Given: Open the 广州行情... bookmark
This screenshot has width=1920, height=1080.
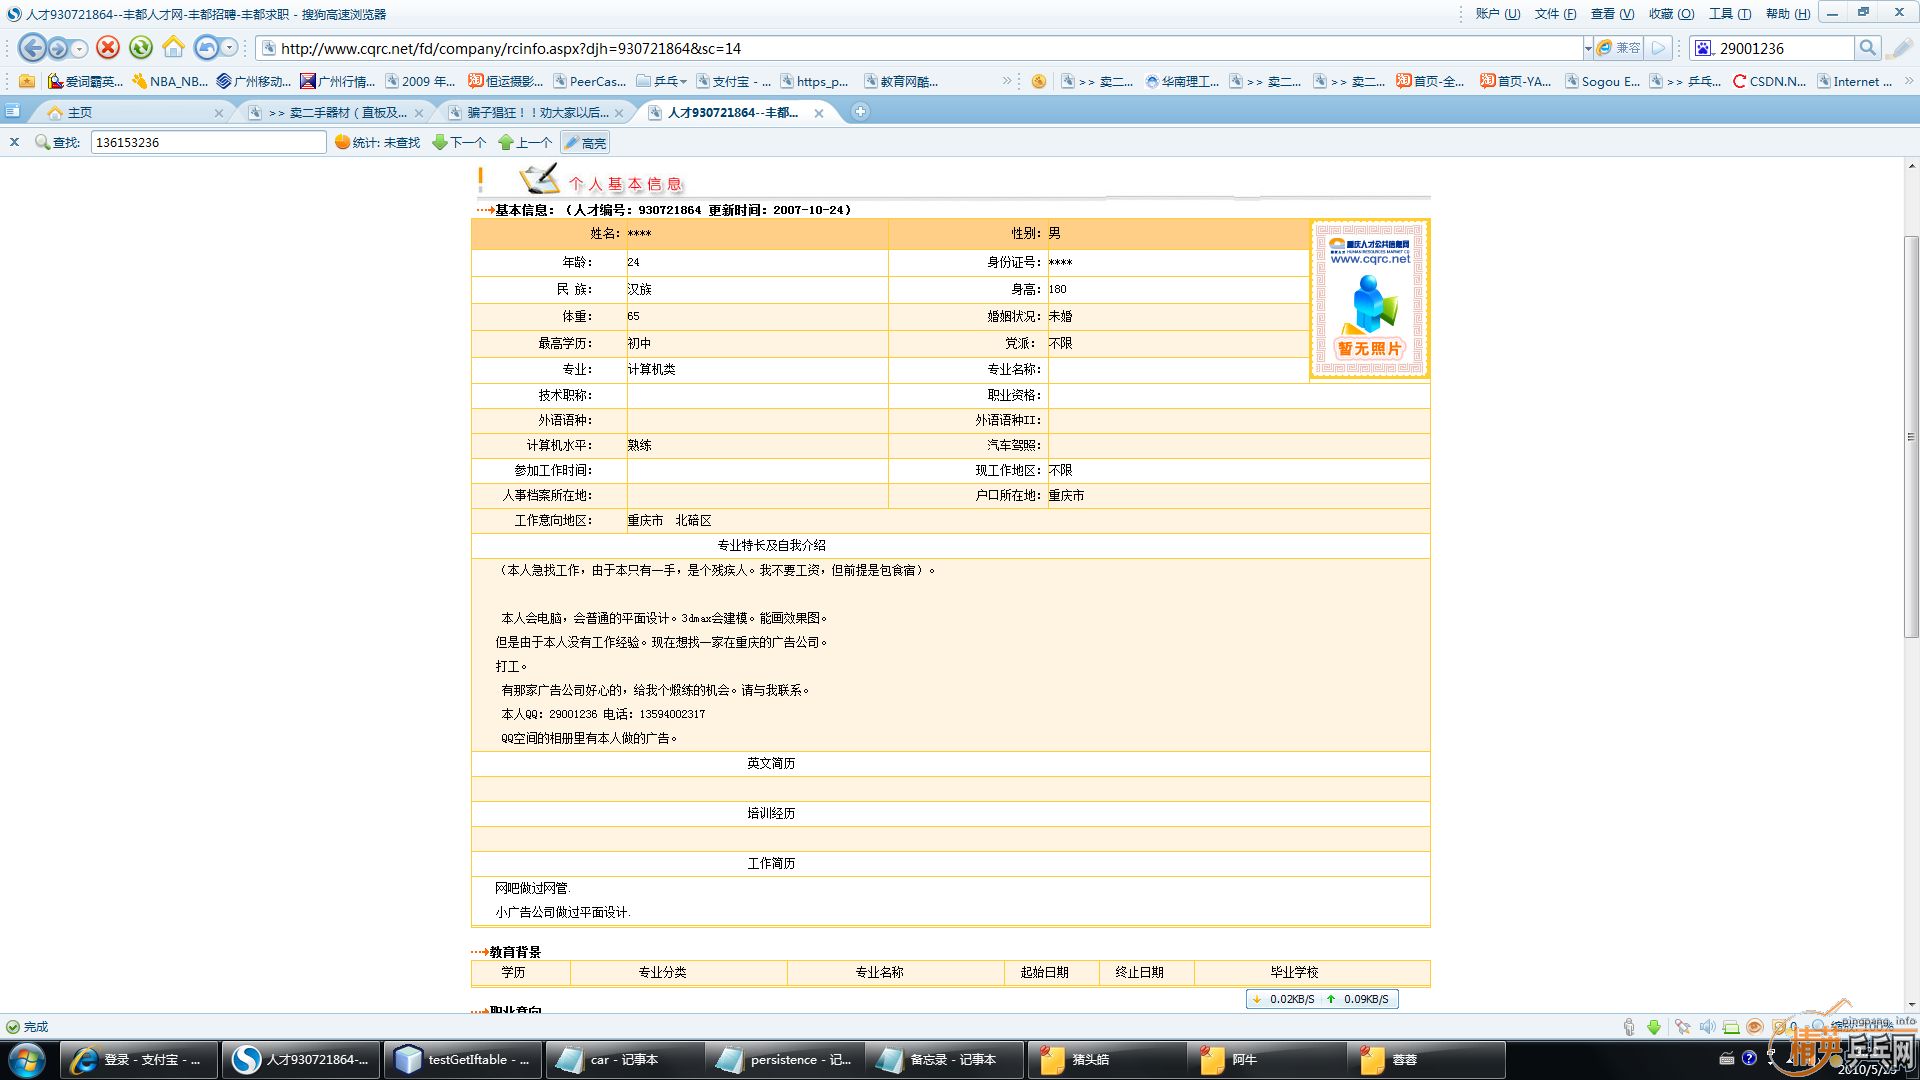Looking at the screenshot, I should tap(338, 81).
